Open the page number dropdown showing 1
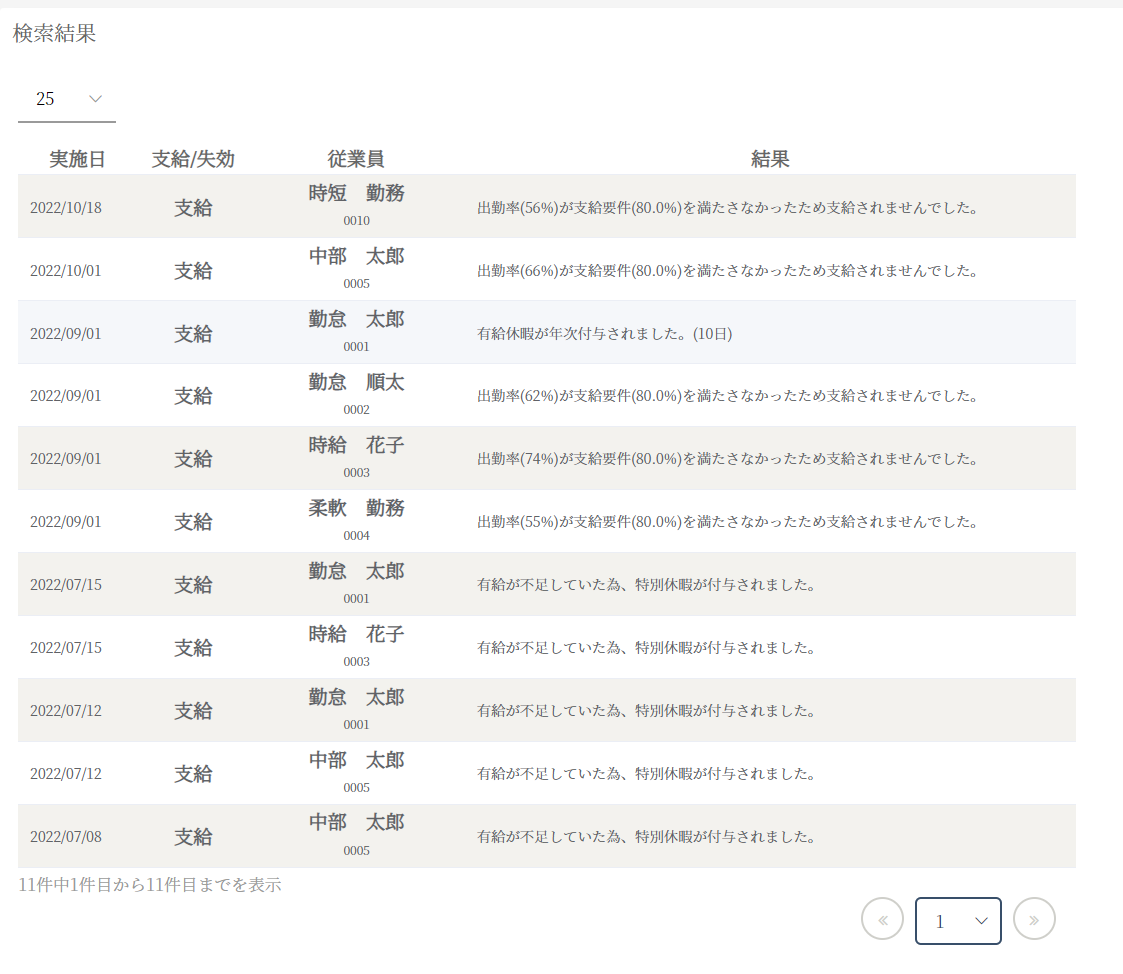1123x974 pixels. [958, 921]
